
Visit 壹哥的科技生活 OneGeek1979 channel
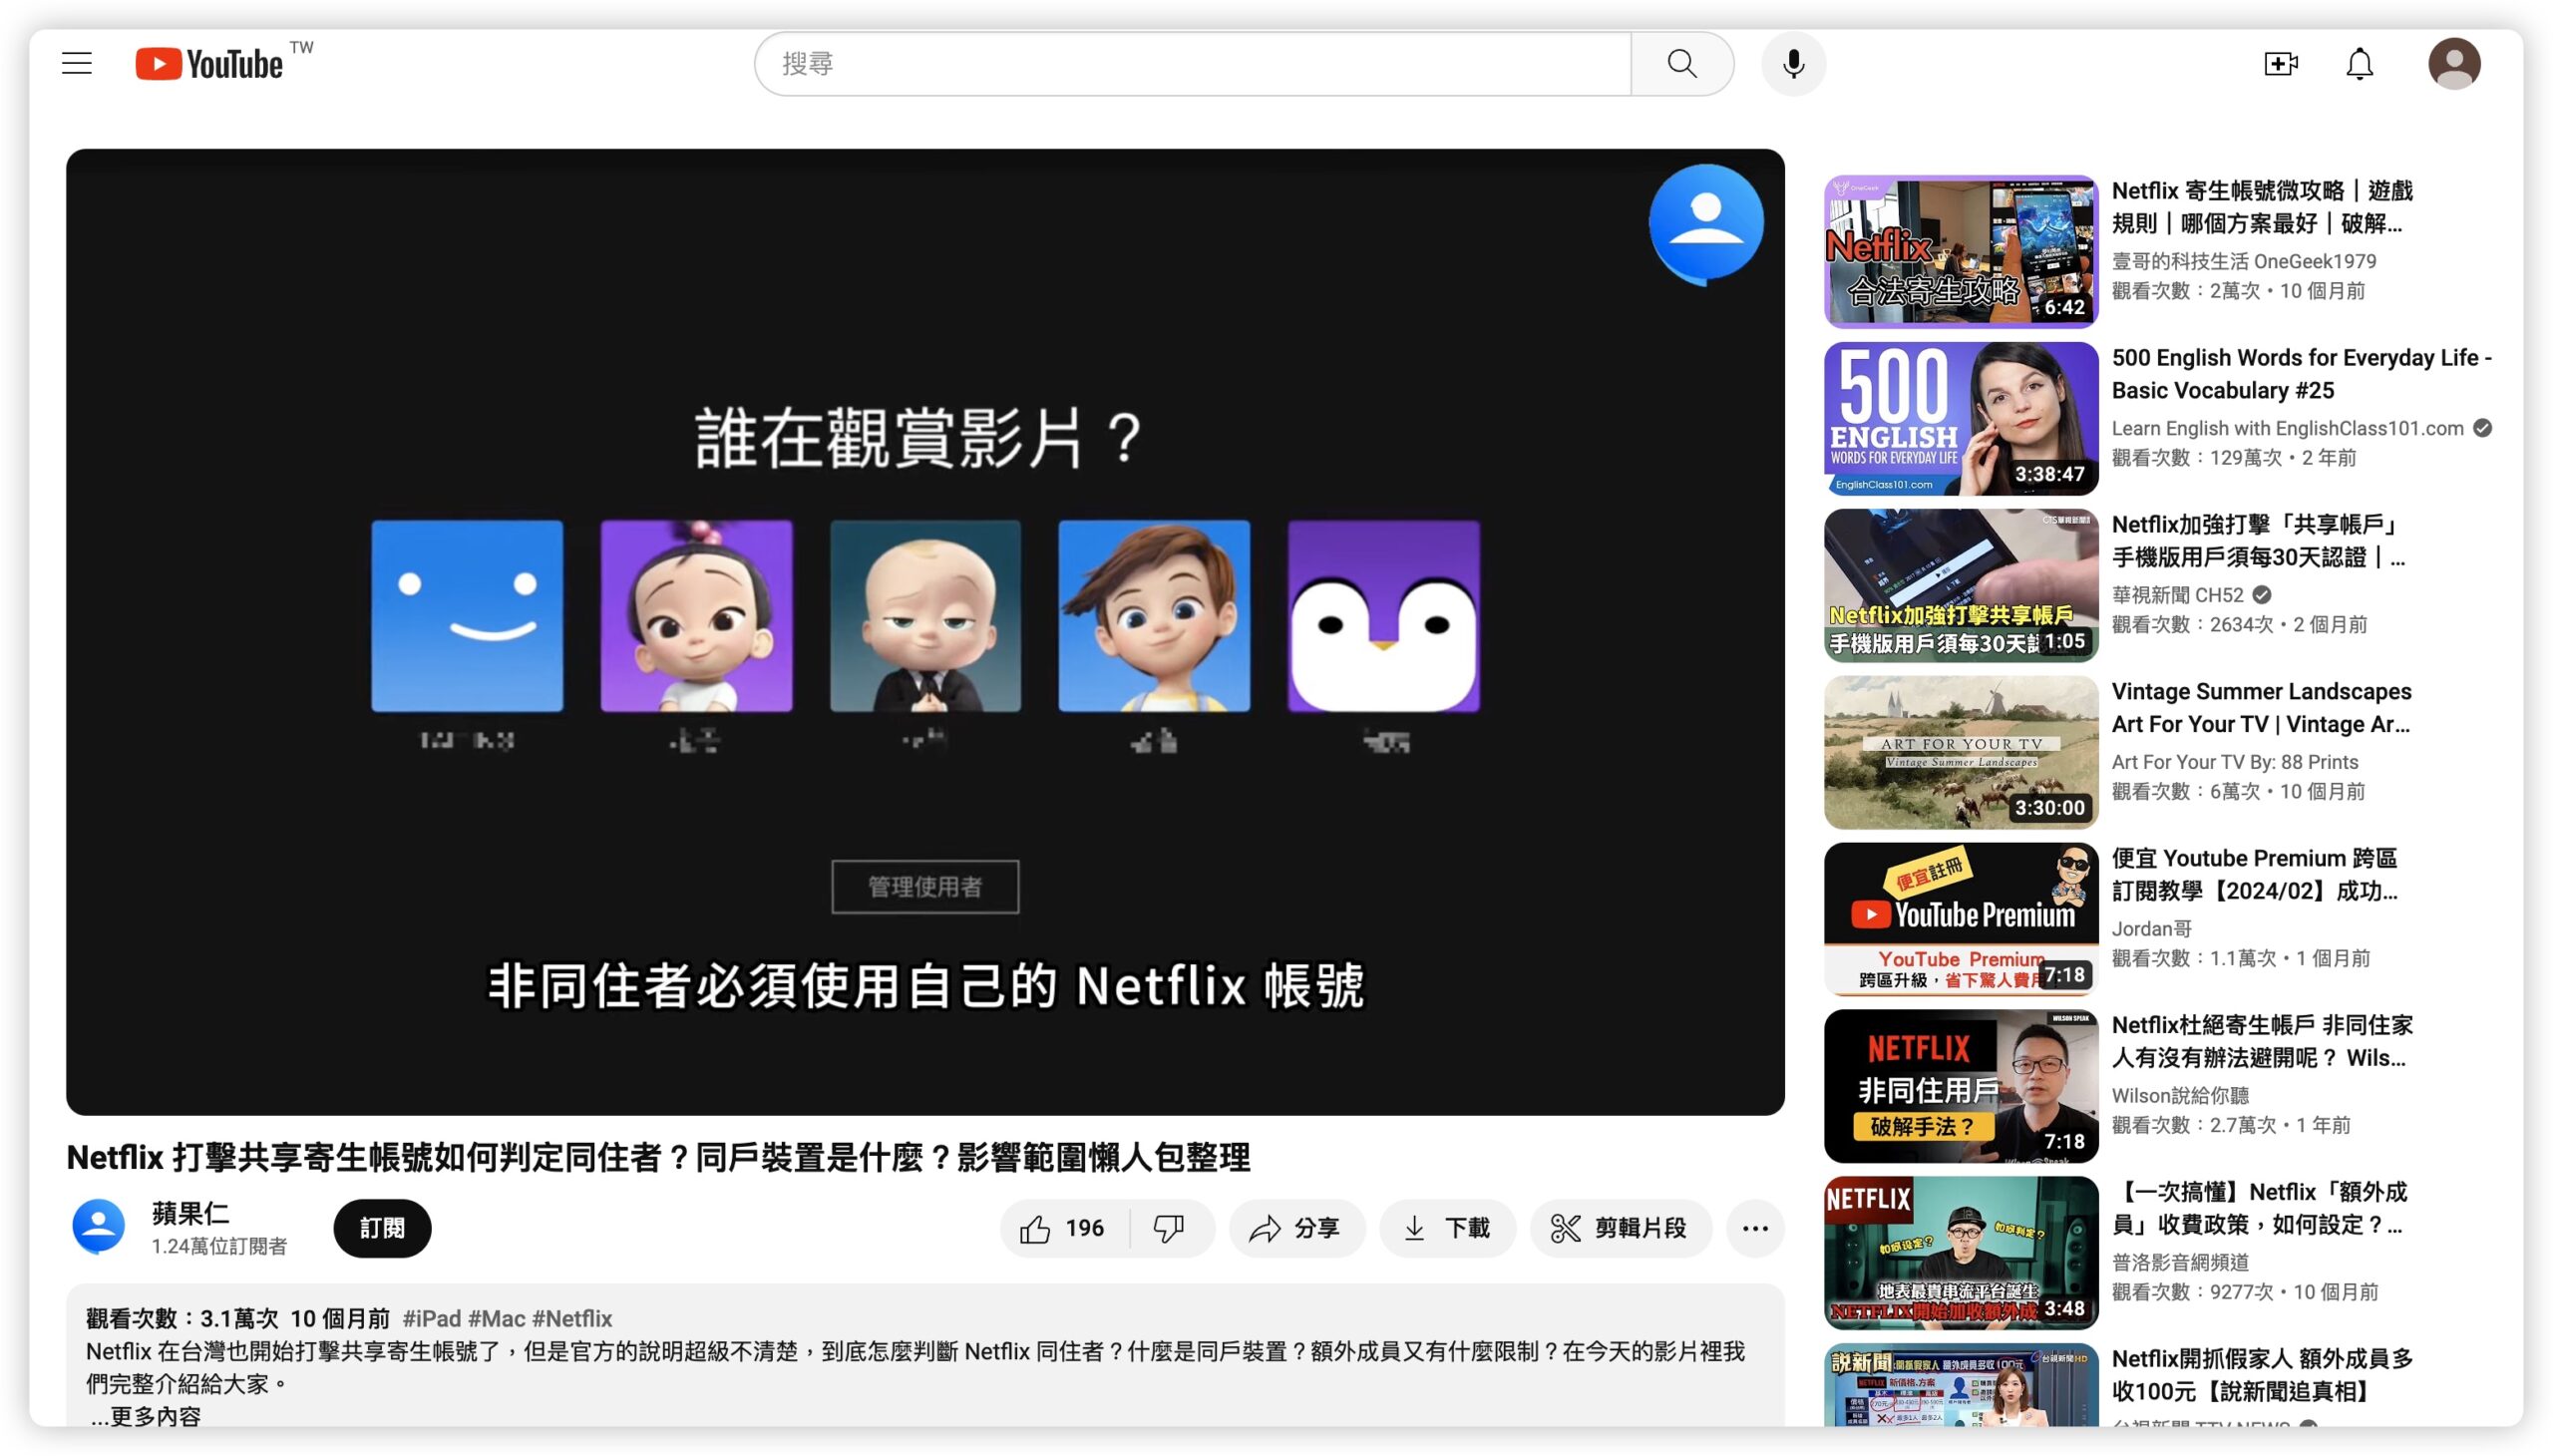[x=2243, y=261]
